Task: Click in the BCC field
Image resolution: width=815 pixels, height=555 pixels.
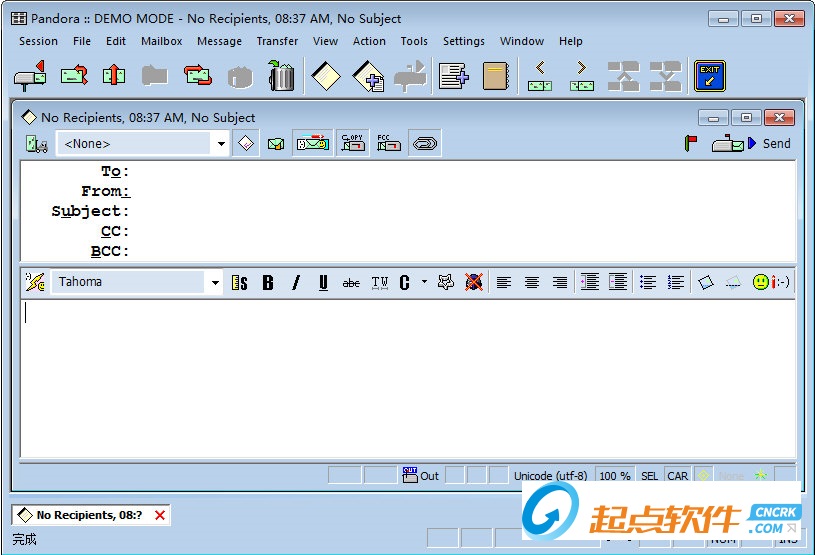Action: click(462, 251)
